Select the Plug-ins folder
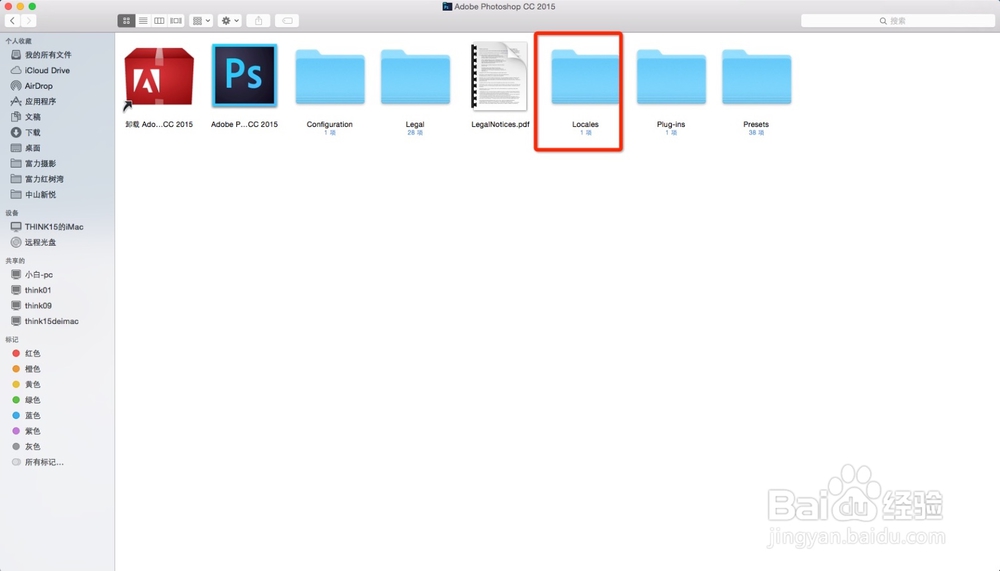 (x=671, y=77)
